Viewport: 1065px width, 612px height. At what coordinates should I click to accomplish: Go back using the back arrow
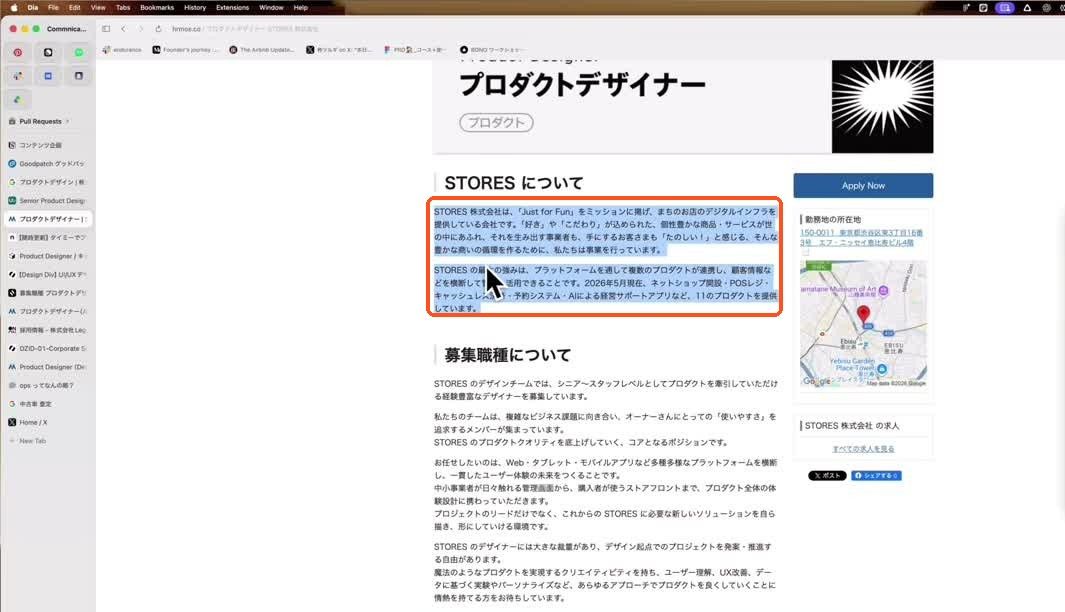[123, 29]
